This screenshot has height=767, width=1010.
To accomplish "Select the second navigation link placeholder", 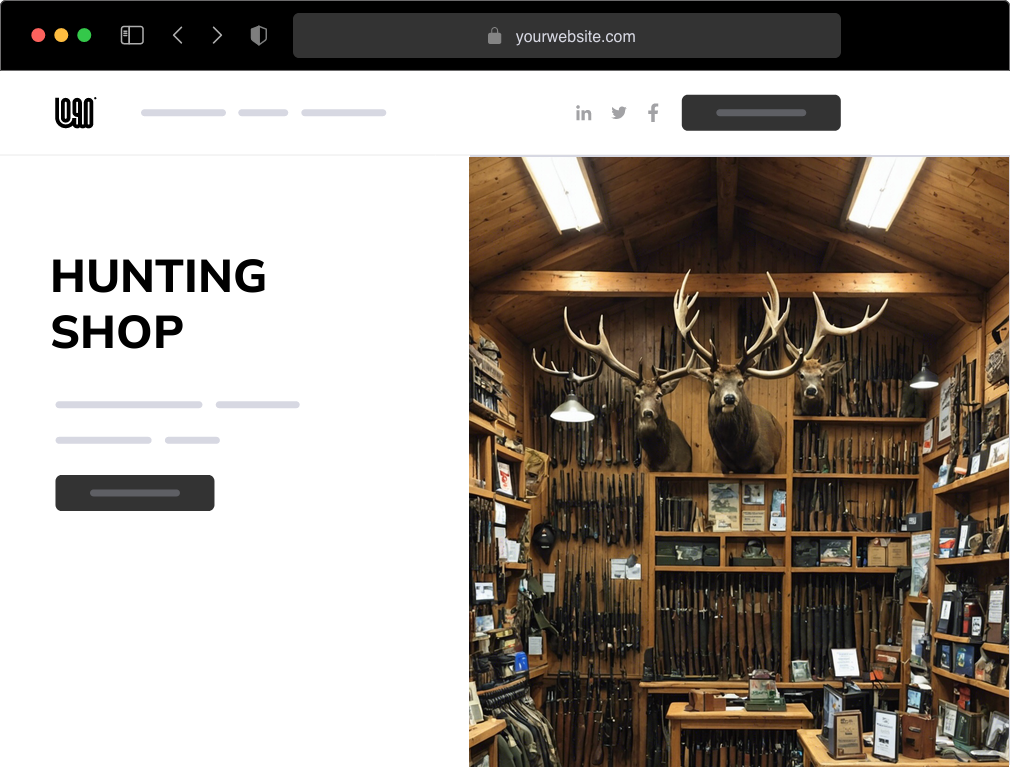I will click(x=262, y=112).
